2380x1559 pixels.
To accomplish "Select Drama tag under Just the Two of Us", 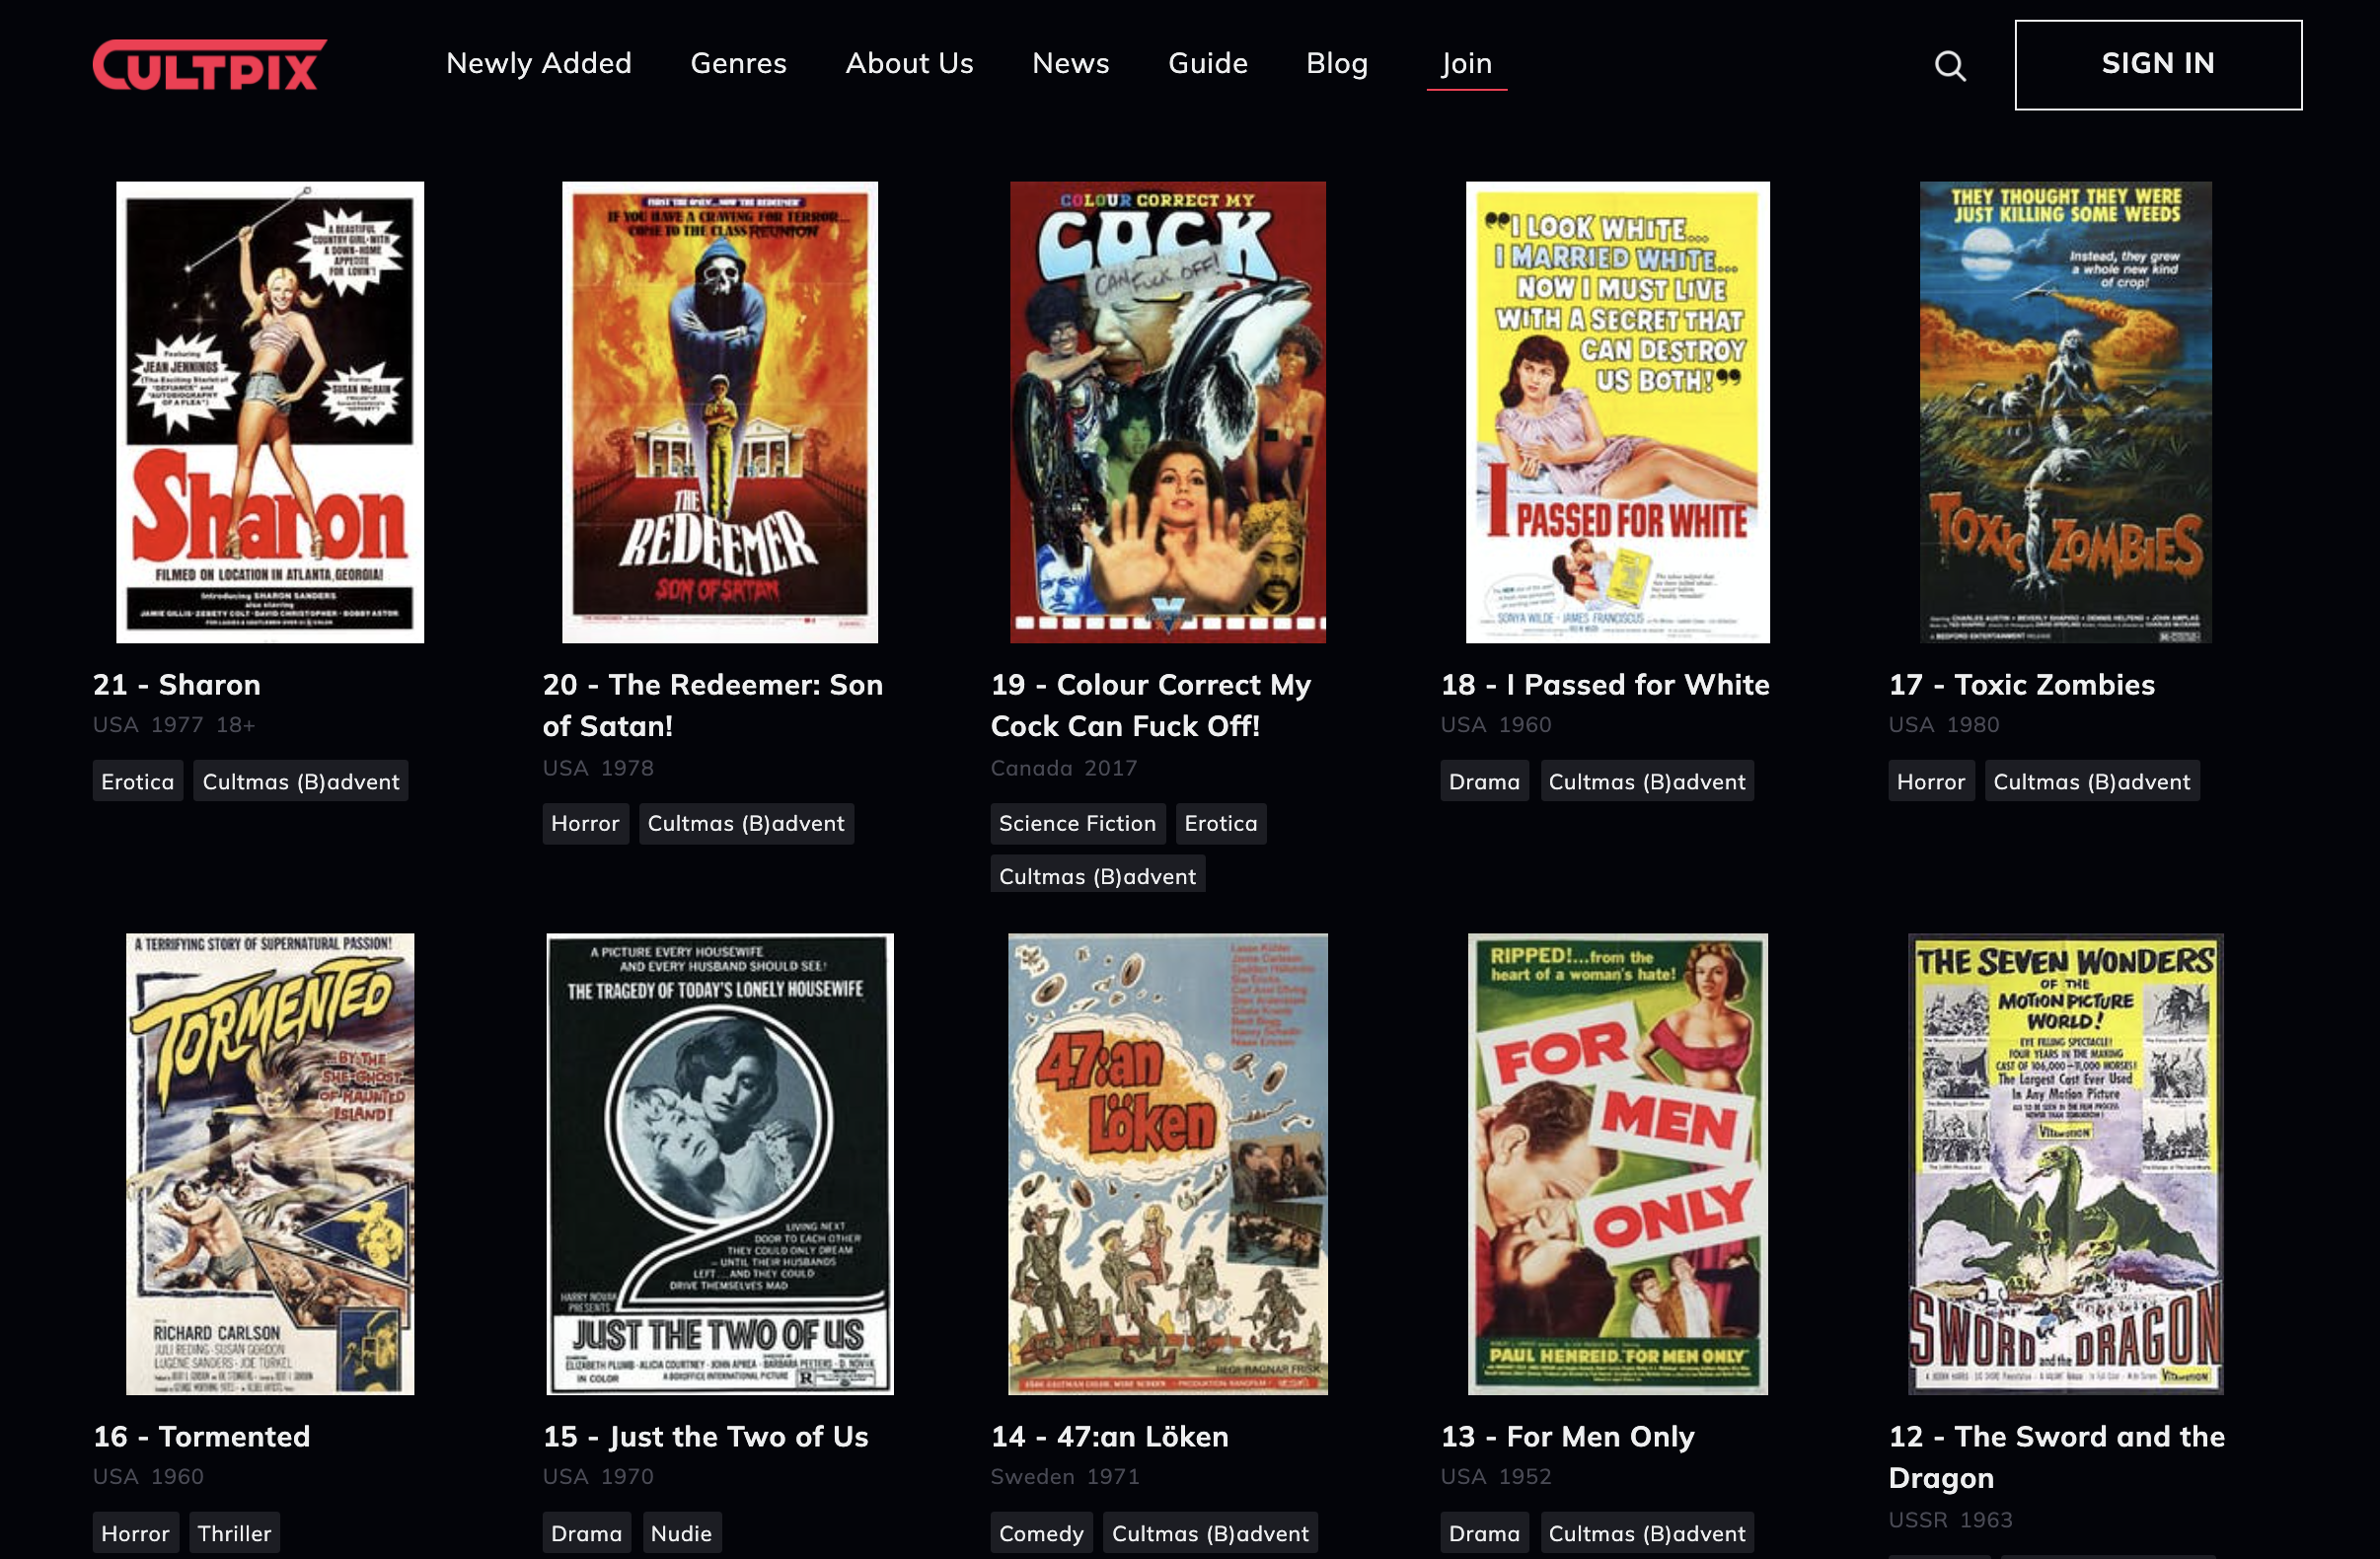I will pos(586,1533).
